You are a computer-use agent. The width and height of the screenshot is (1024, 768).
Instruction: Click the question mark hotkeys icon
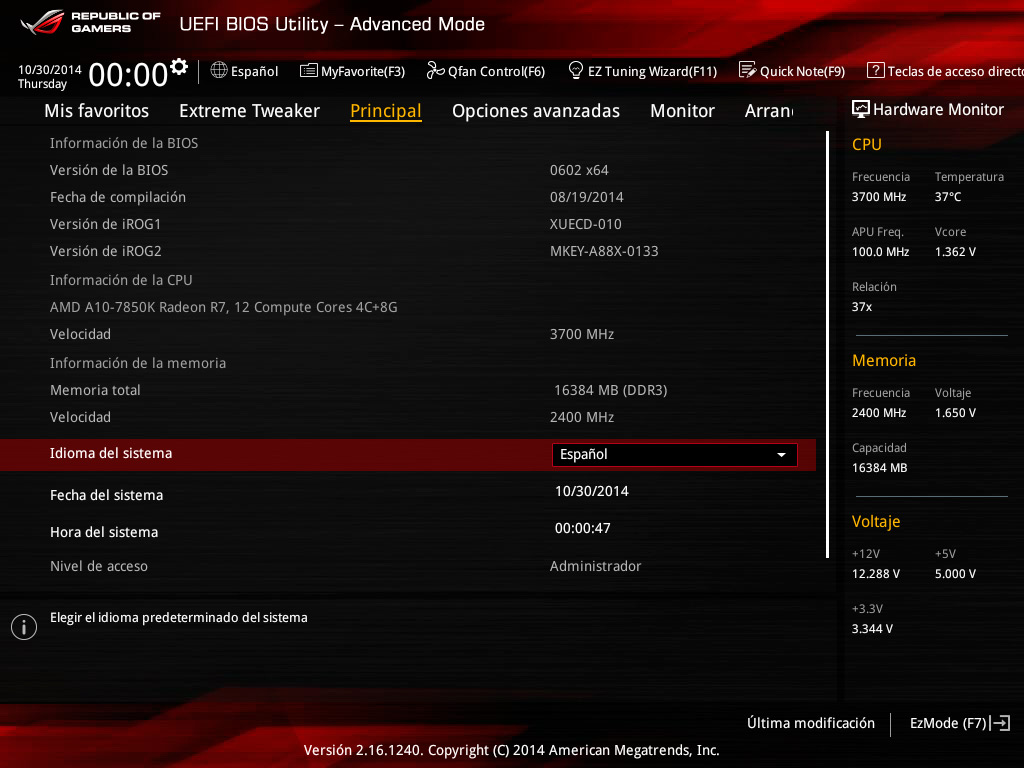click(x=875, y=71)
